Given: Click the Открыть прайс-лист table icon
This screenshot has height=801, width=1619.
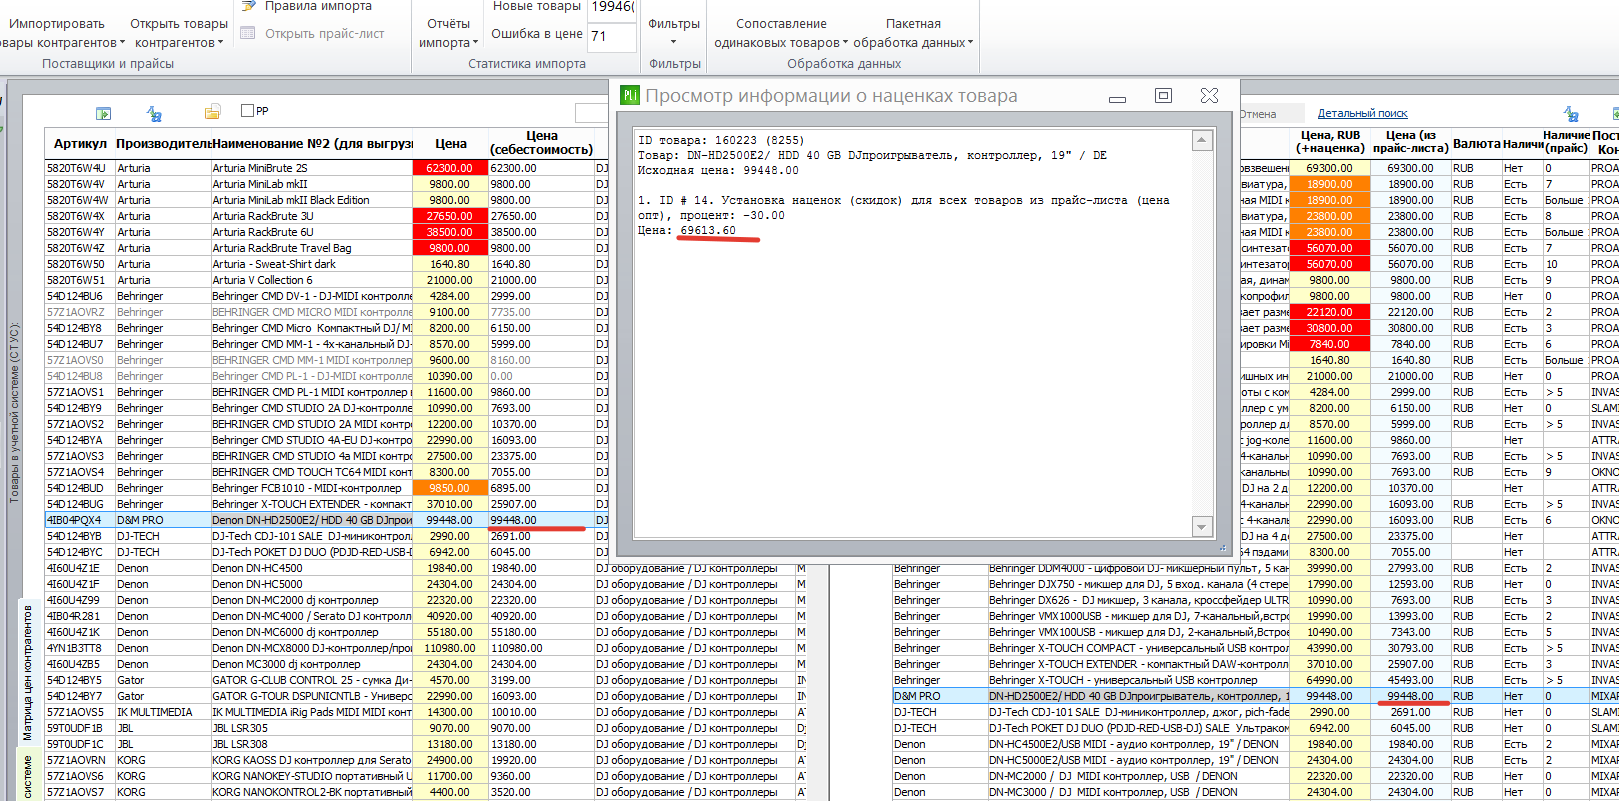Looking at the screenshot, I should point(248,34).
